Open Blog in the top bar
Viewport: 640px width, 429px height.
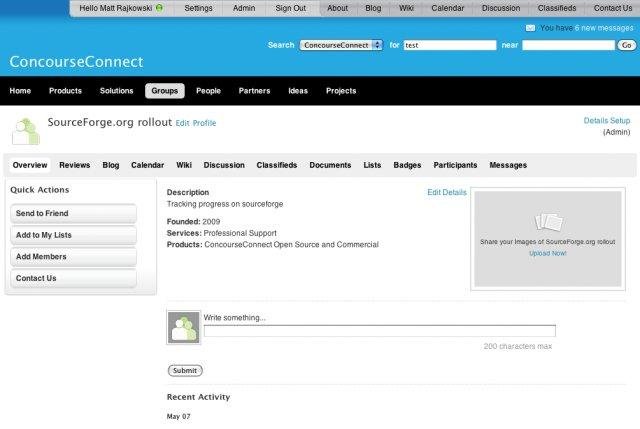[x=373, y=8]
